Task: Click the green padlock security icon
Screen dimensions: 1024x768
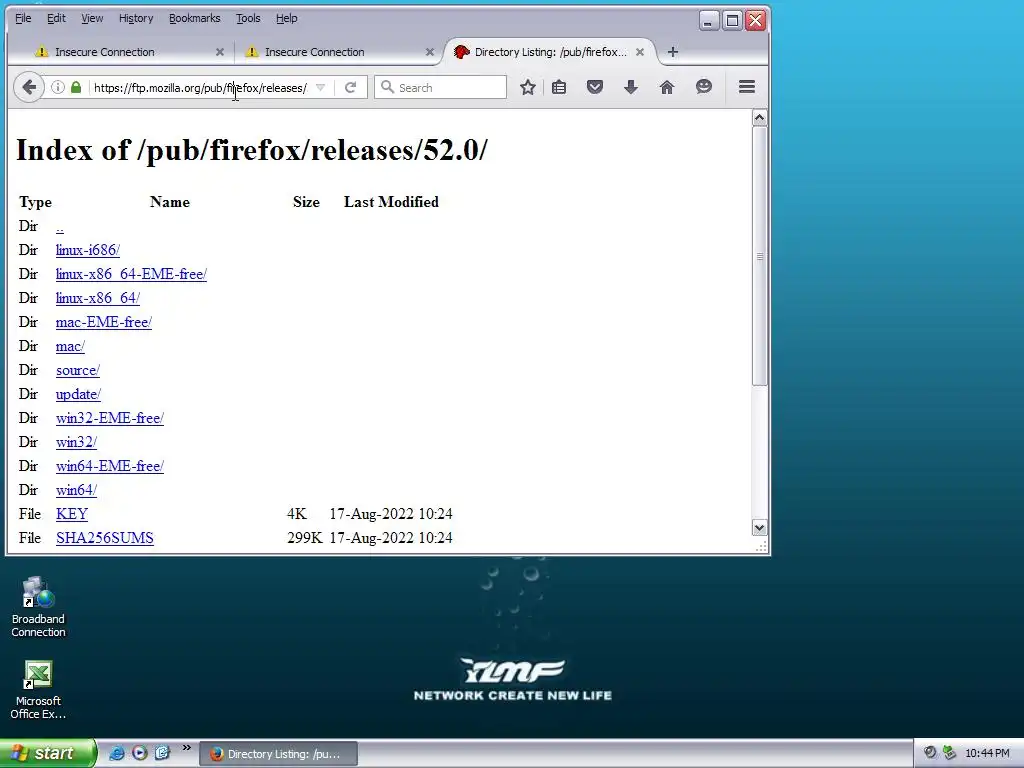Action: tap(76, 87)
